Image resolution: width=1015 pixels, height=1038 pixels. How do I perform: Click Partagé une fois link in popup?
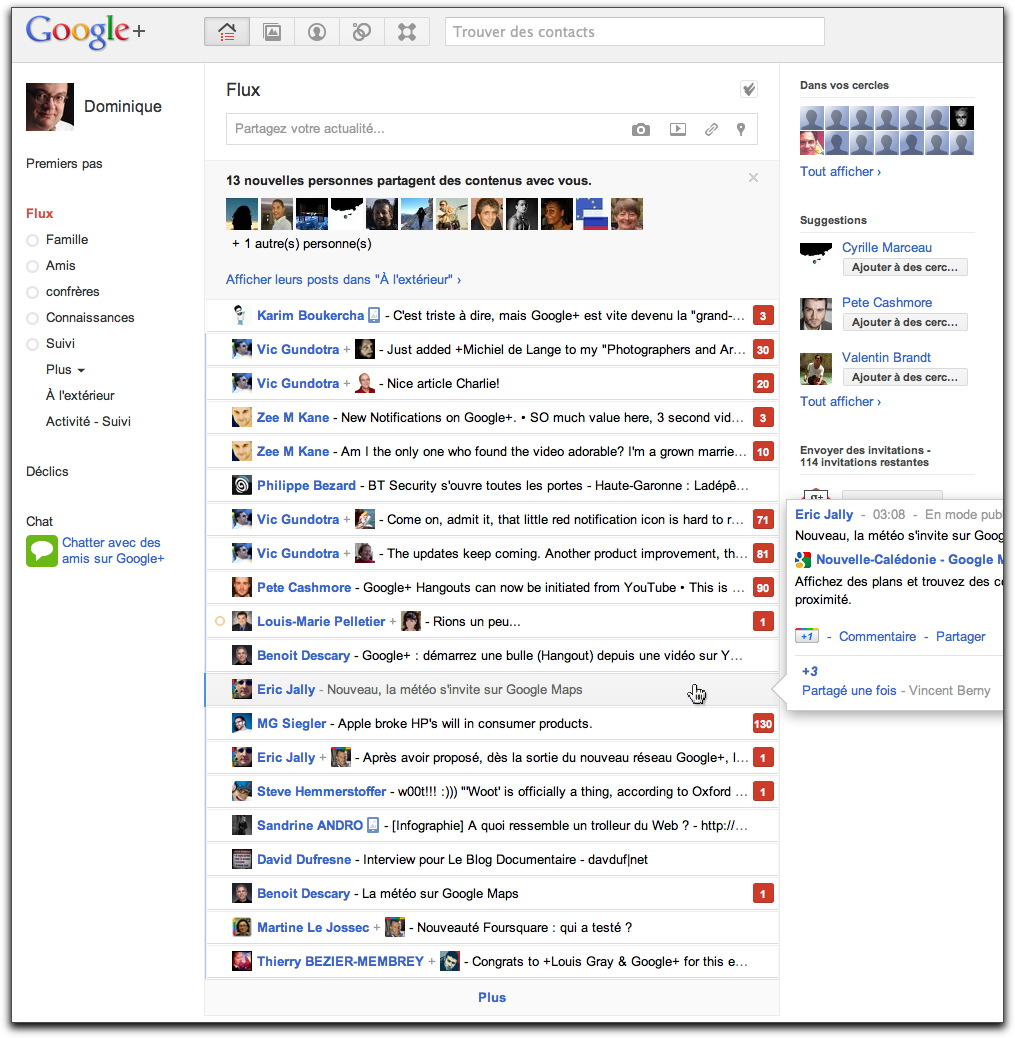pyautogui.click(x=849, y=690)
